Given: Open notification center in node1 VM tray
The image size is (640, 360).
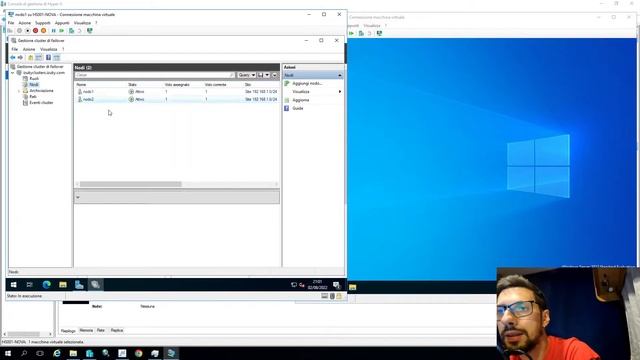Looking at the screenshot, I should [337, 284].
